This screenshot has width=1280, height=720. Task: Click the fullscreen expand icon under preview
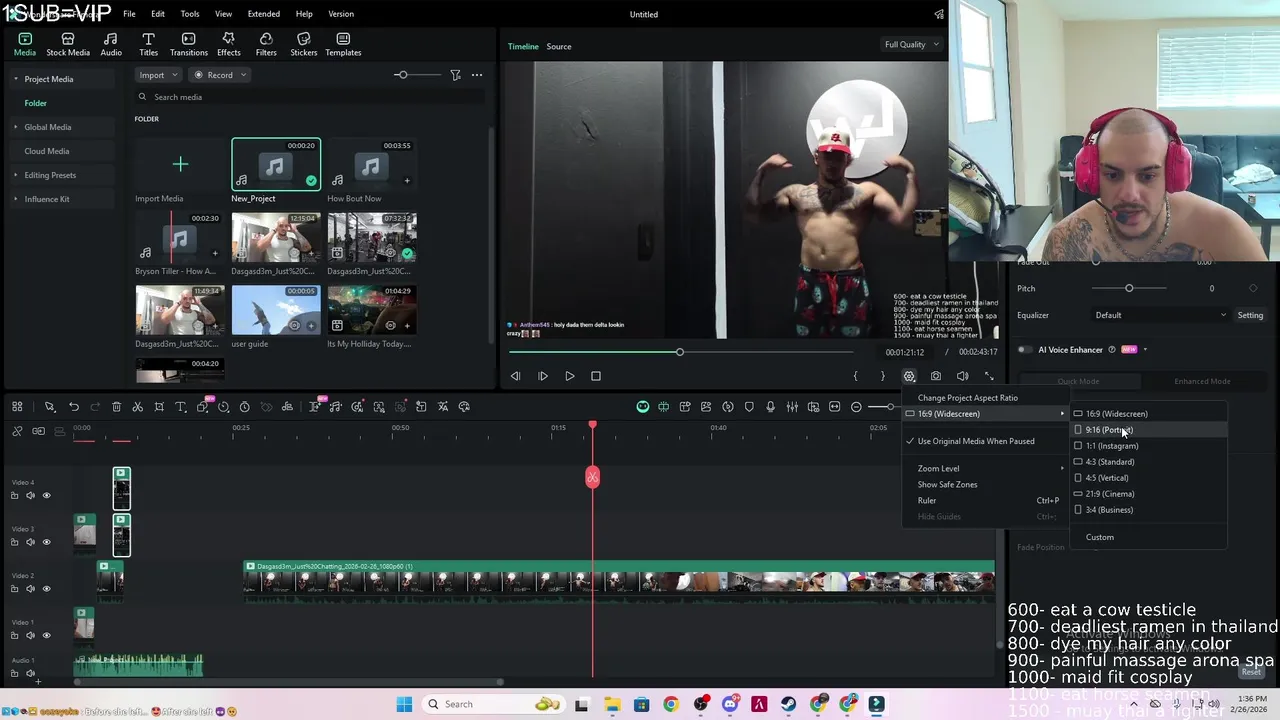click(989, 376)
